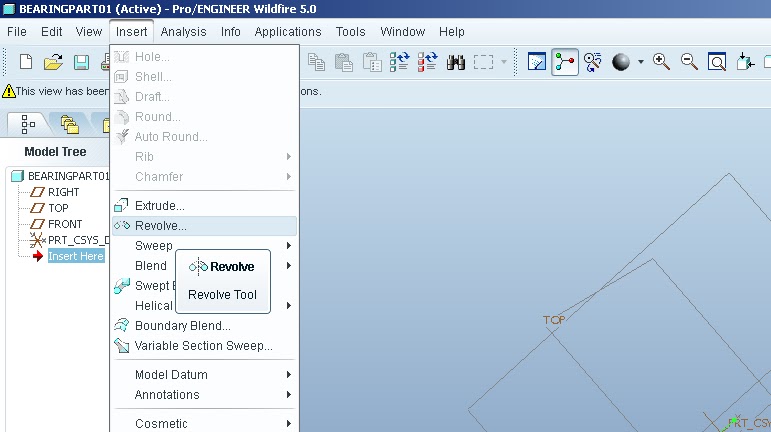Open the Window menu
Viewport: 771px width, 432px height.
402,32
